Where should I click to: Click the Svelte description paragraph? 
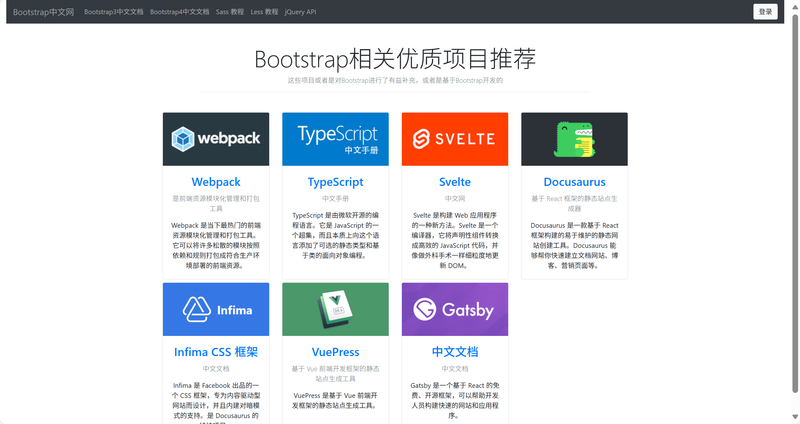pos(455,240)
